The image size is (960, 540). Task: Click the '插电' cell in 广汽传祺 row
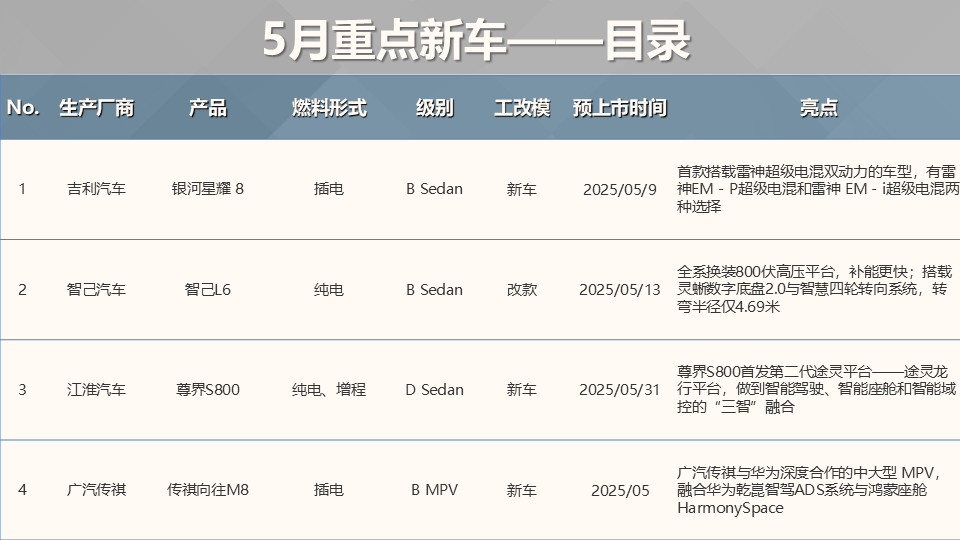329,490
